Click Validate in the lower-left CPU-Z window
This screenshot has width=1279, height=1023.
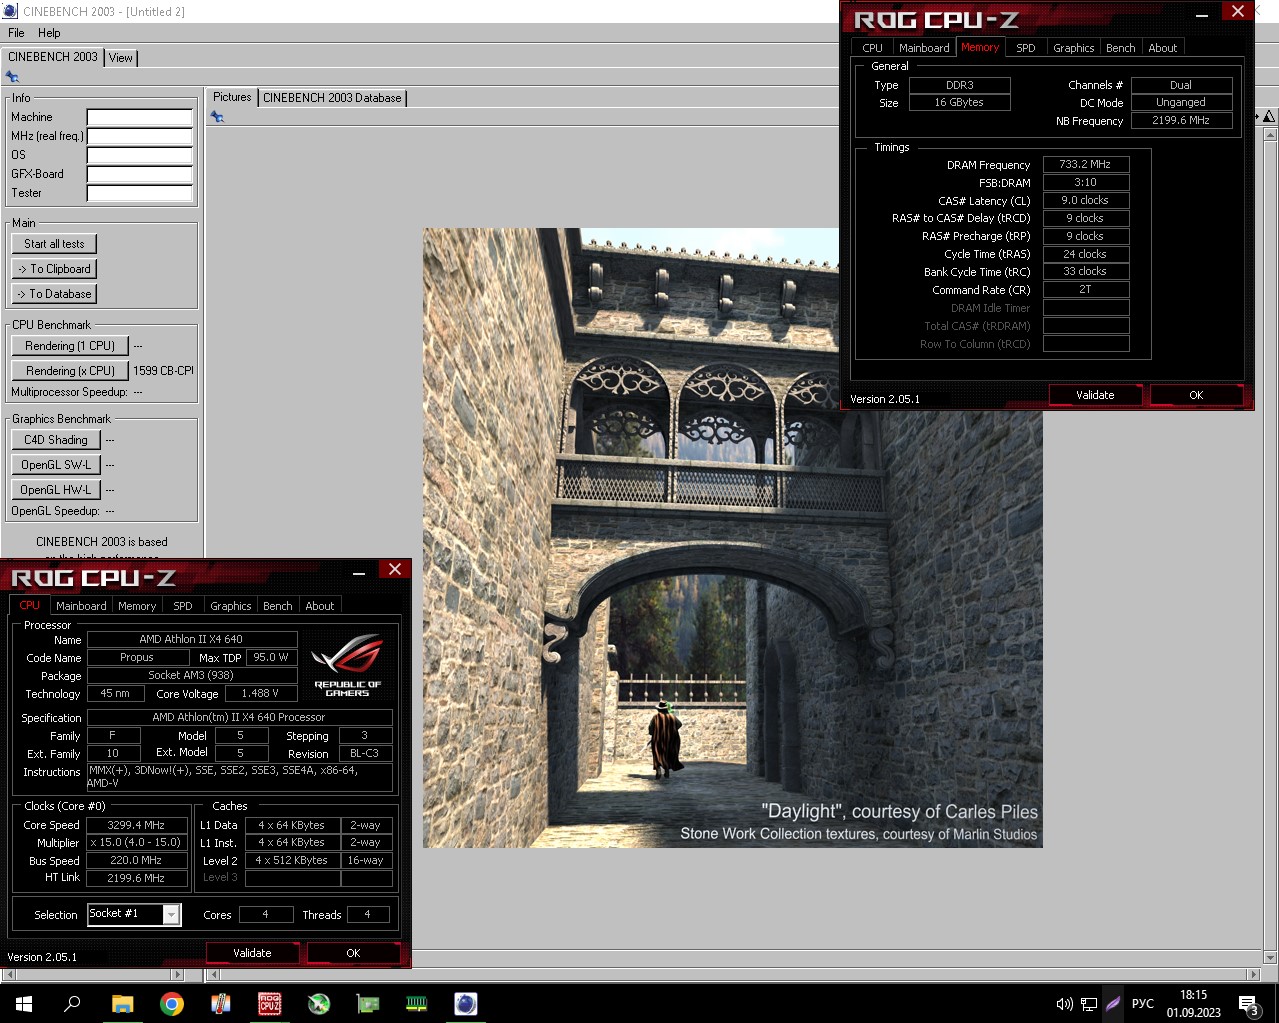(x=252, y=953)
